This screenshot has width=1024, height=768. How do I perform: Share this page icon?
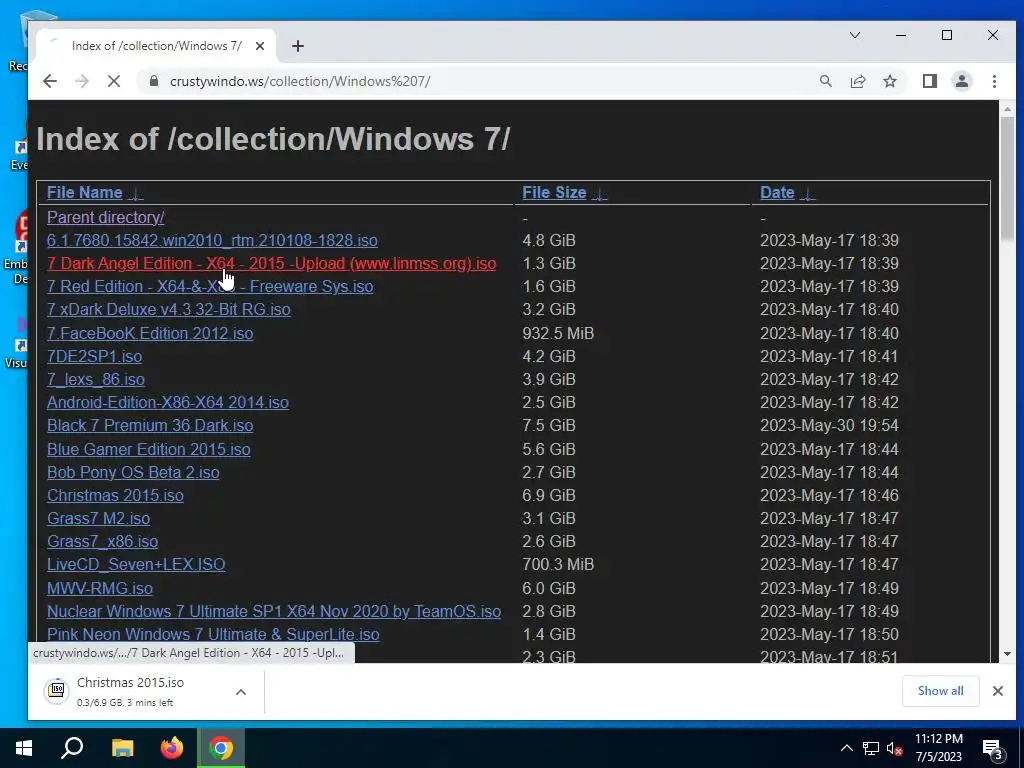point(857,81)
